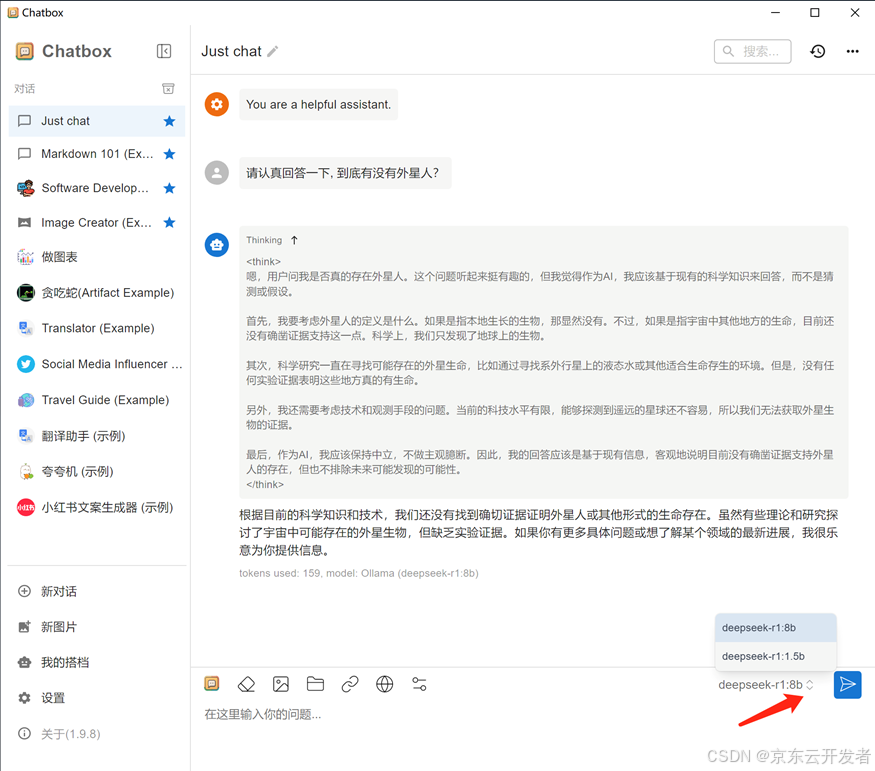Select deepseek-r1:1.5b from the model list
The width and height of the screenshot is (875, 771).
(776, 656)
